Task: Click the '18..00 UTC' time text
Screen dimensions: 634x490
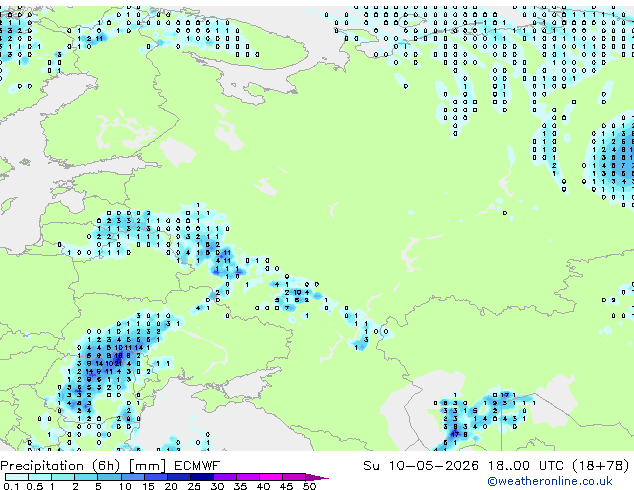Action: [526, 465]
